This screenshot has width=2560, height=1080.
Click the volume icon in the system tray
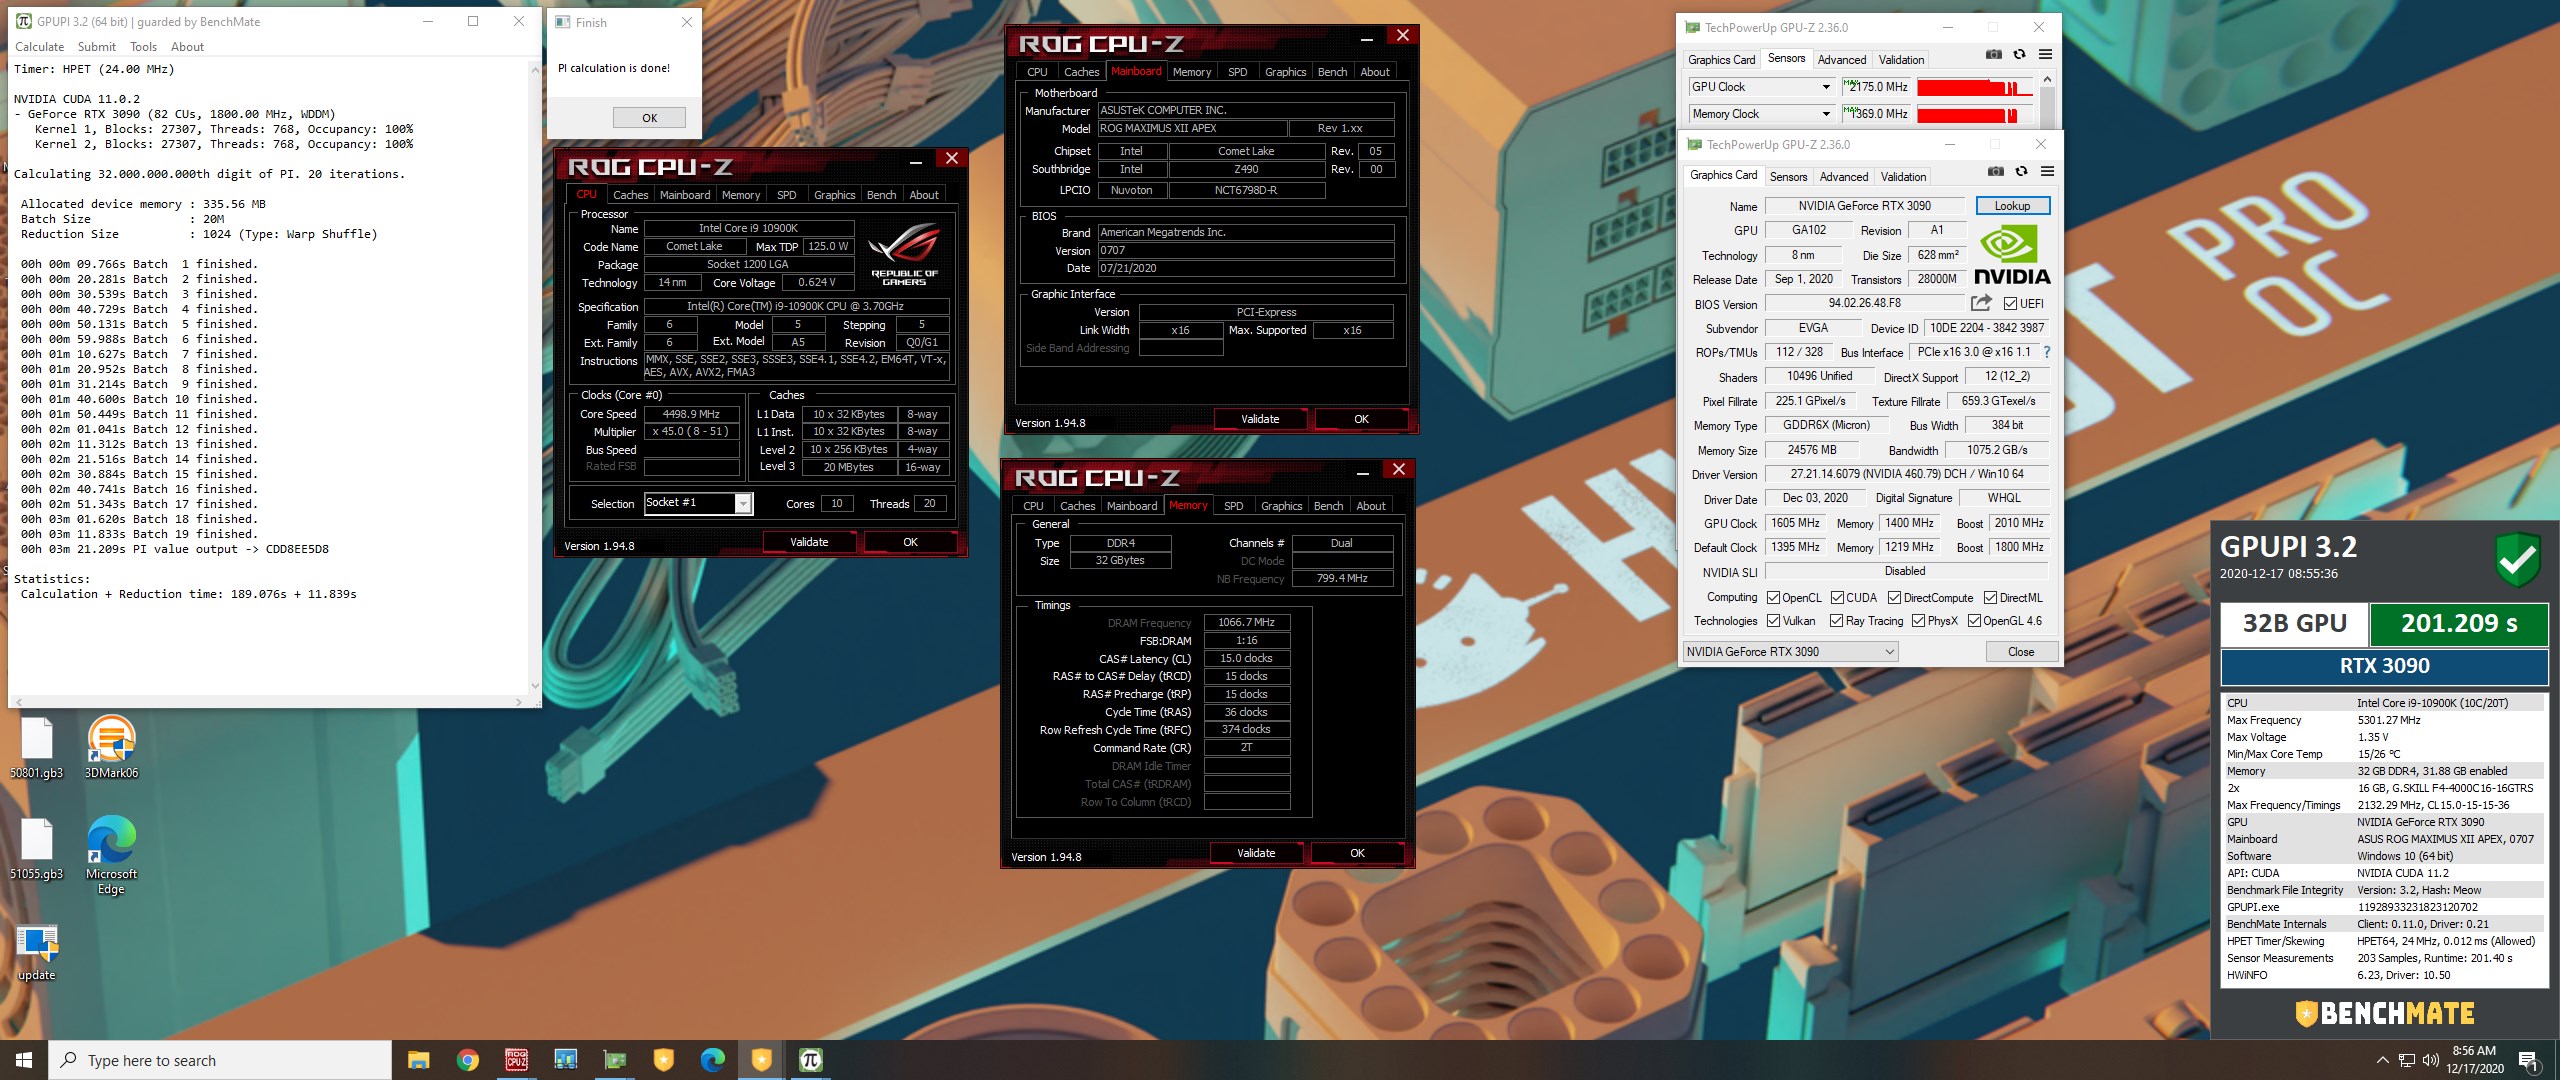pos(2430,1060)
